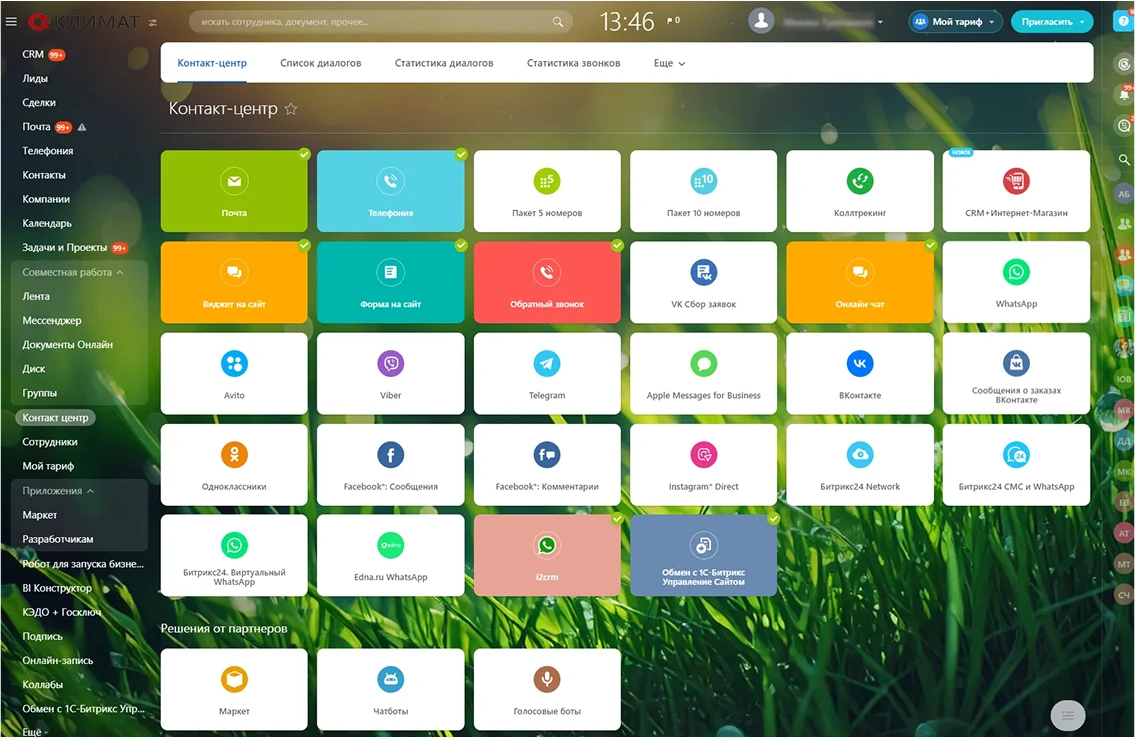This screenshot has height=738, width=1135.
Task: Open the Голосовые боты tile
Action: tap(547, 690)
